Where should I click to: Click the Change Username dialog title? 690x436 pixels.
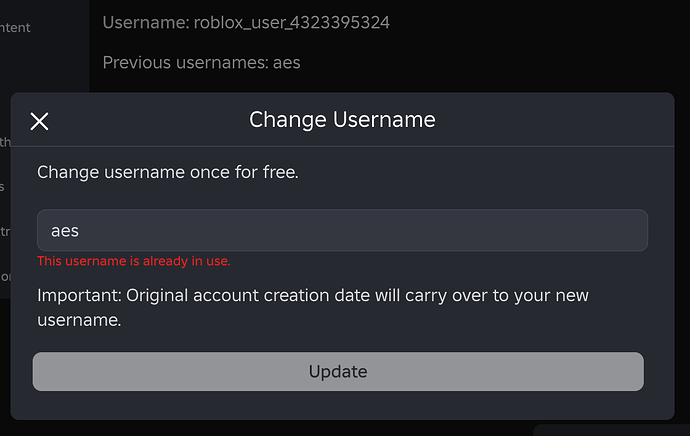point(342,120)
